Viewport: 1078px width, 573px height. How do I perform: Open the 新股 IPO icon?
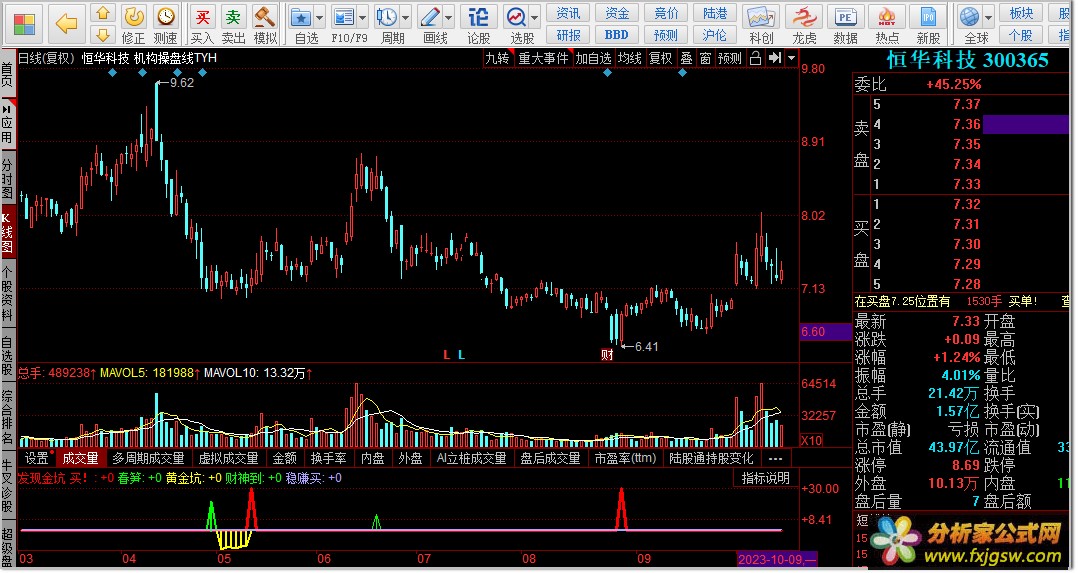pyautogui.click(x=928, y=24)
